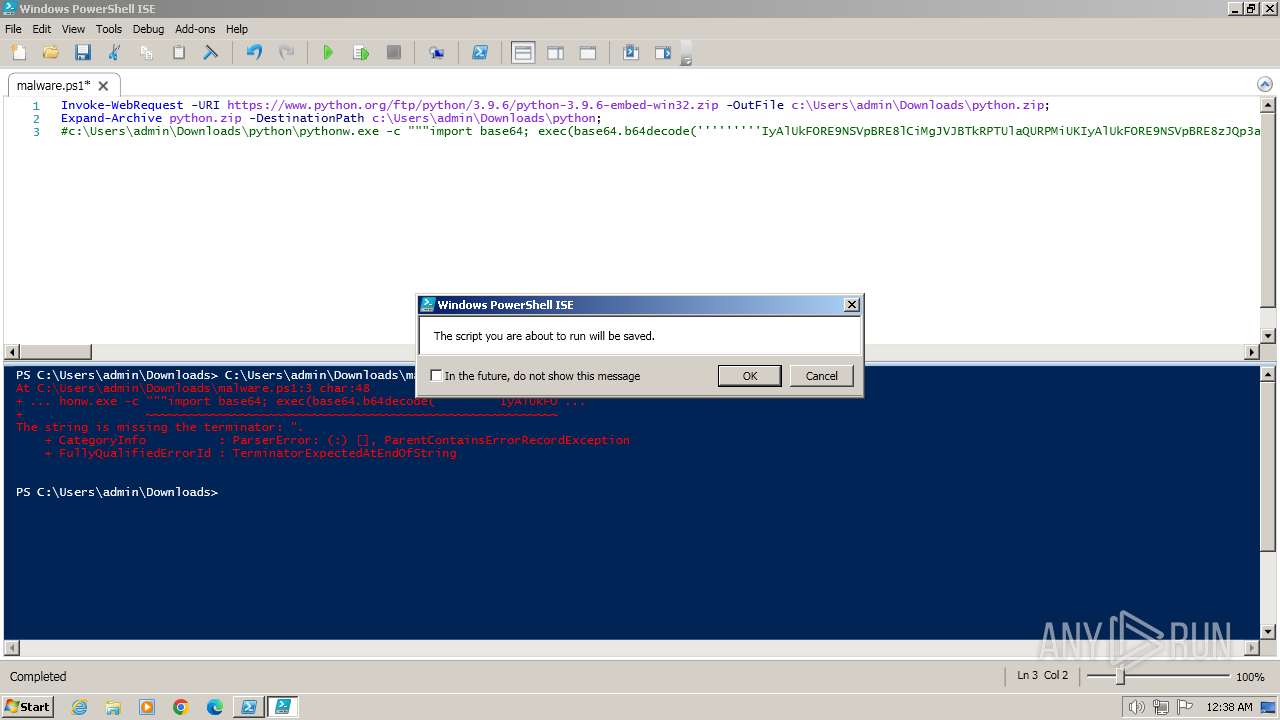
Task: Click the script pane horizontal scrollbar thumb
Action: tap(55, 352)
